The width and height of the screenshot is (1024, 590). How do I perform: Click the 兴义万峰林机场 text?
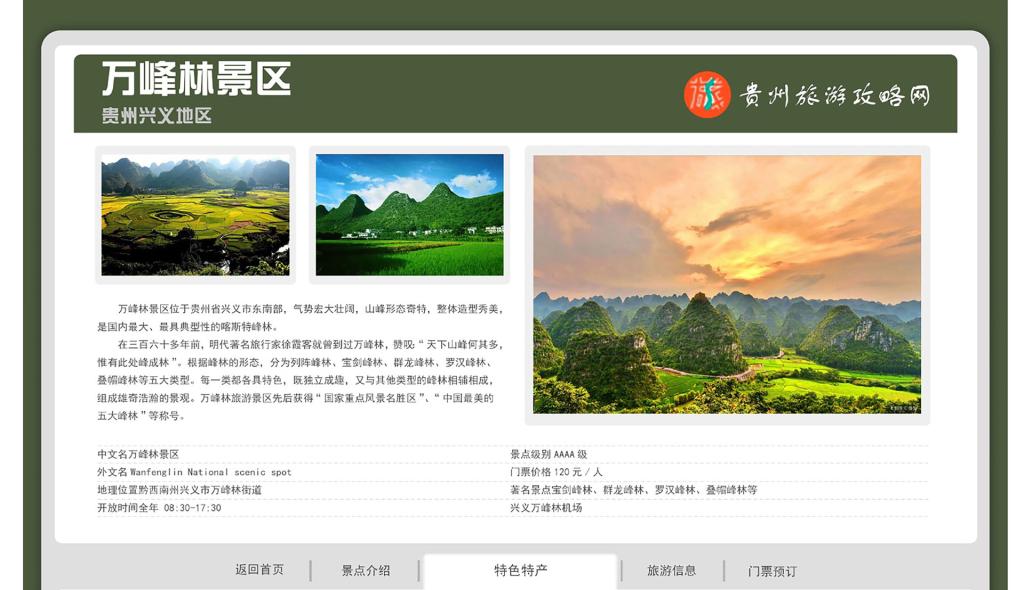coord(546,508)
